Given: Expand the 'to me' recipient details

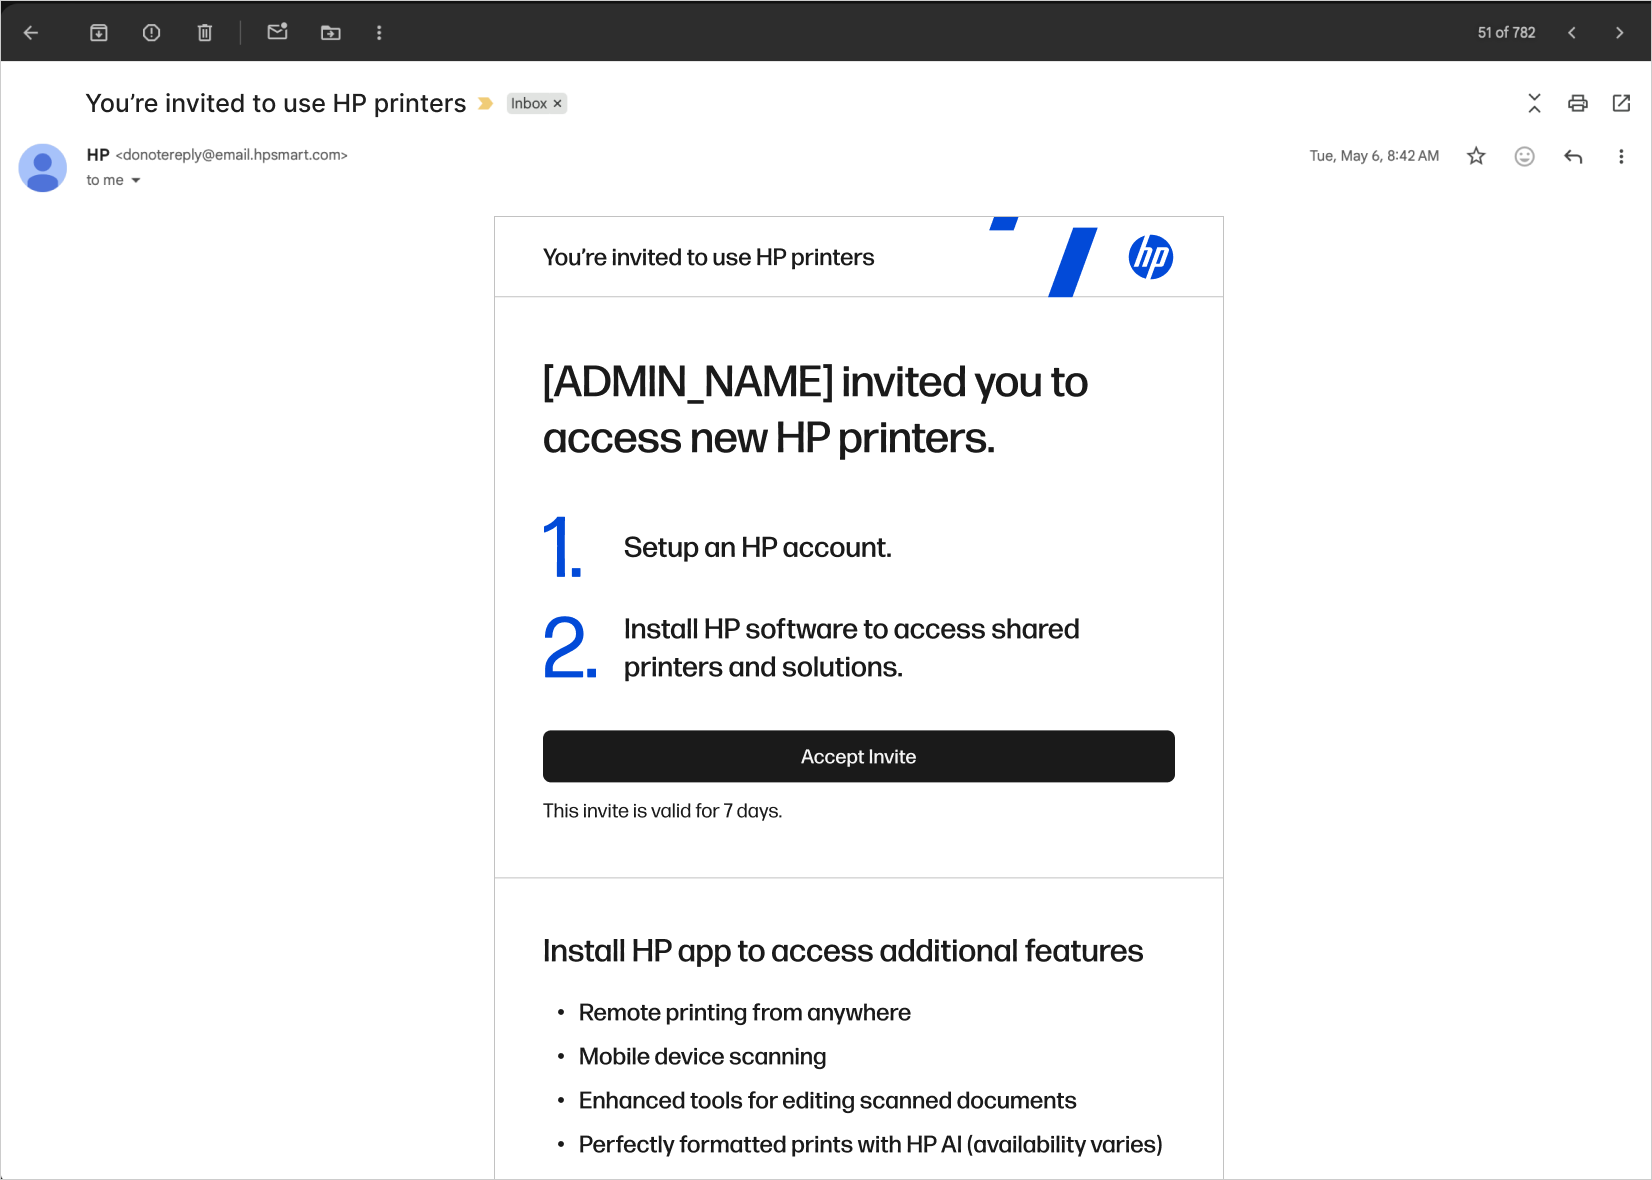Looking at the screenshot, I should (136, 181).
